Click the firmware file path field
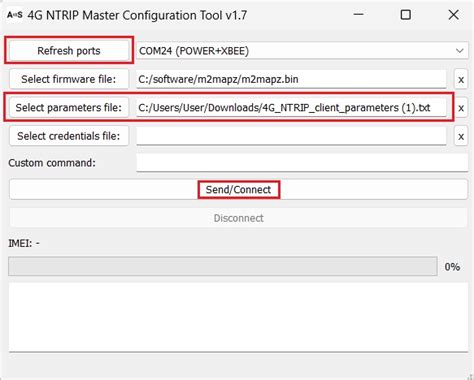The height and width of the screenshot is (380, 474). pyautogui.click(x=291, y=79)
